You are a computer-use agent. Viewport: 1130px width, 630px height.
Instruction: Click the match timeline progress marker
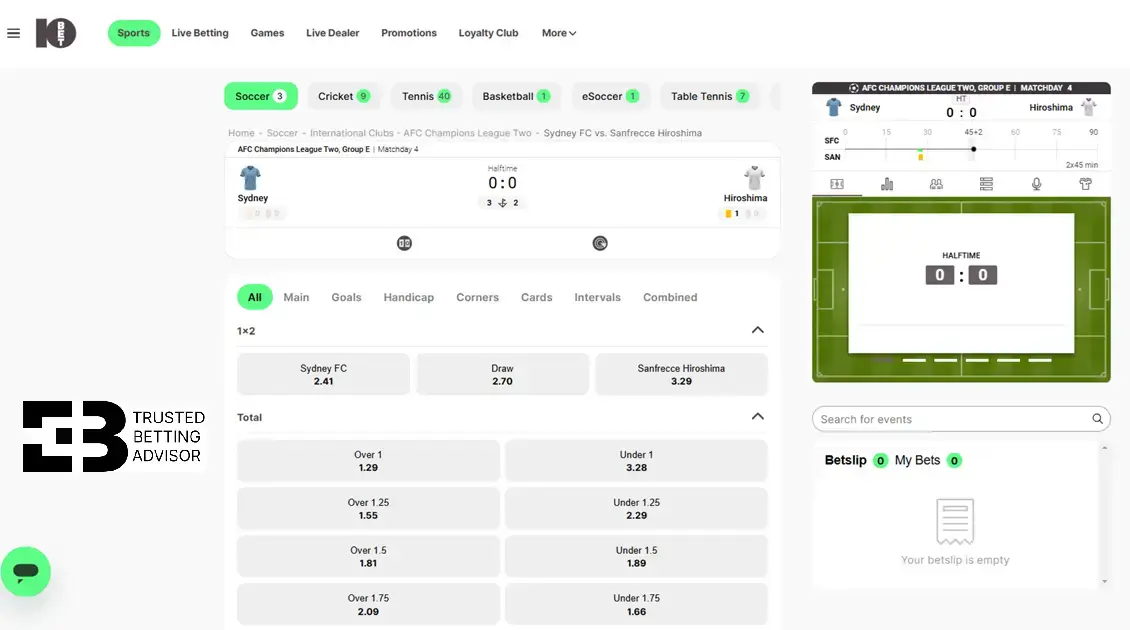click(974, 149)
